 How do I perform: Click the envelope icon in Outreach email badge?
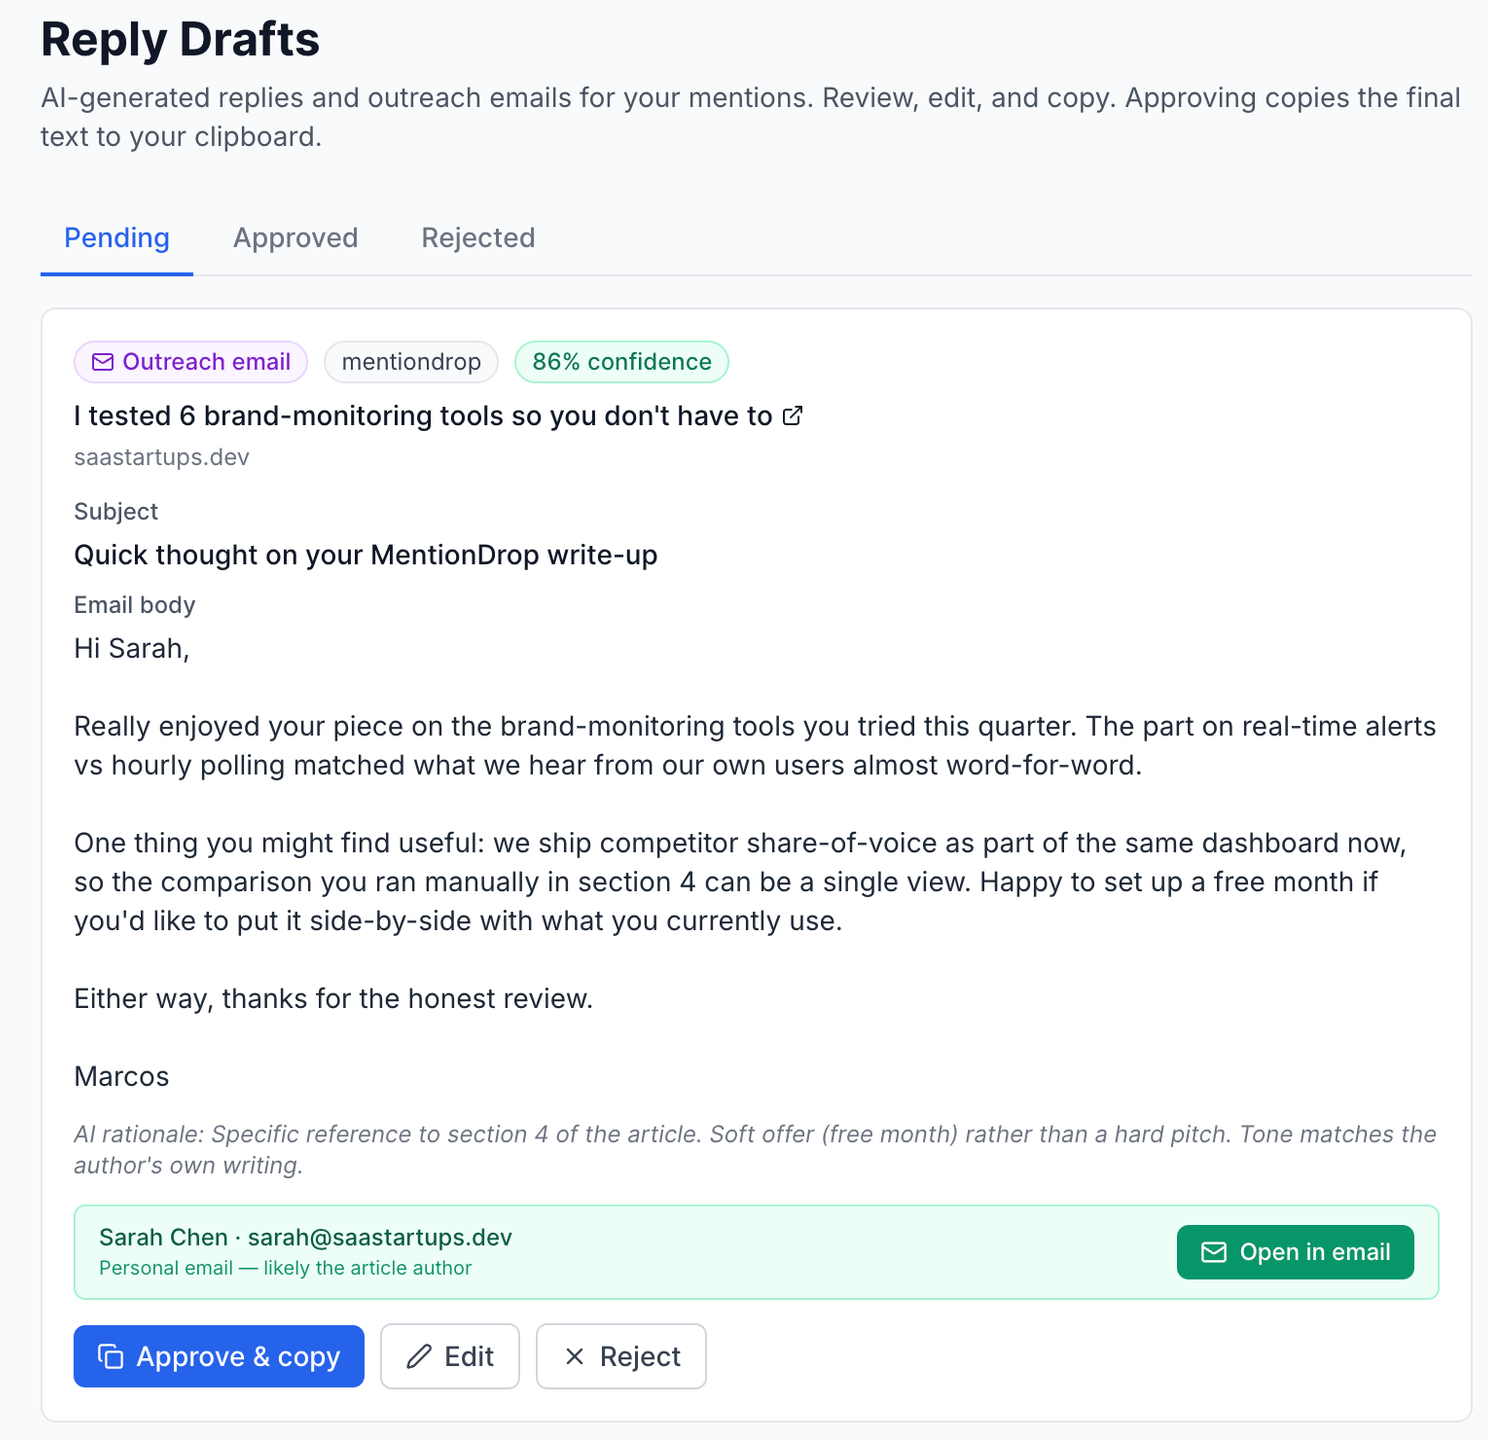[x=103, y=362]
